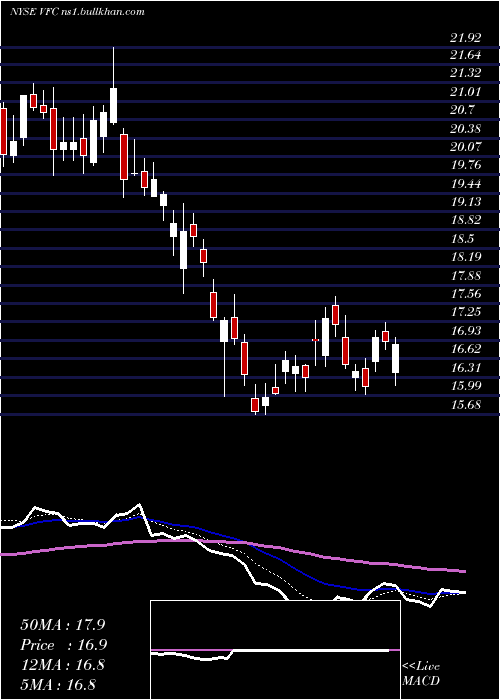The height and width of the screenshot is (700, 500).
Task: Click the 21.64 price axis label
Action: pos(466,55)
